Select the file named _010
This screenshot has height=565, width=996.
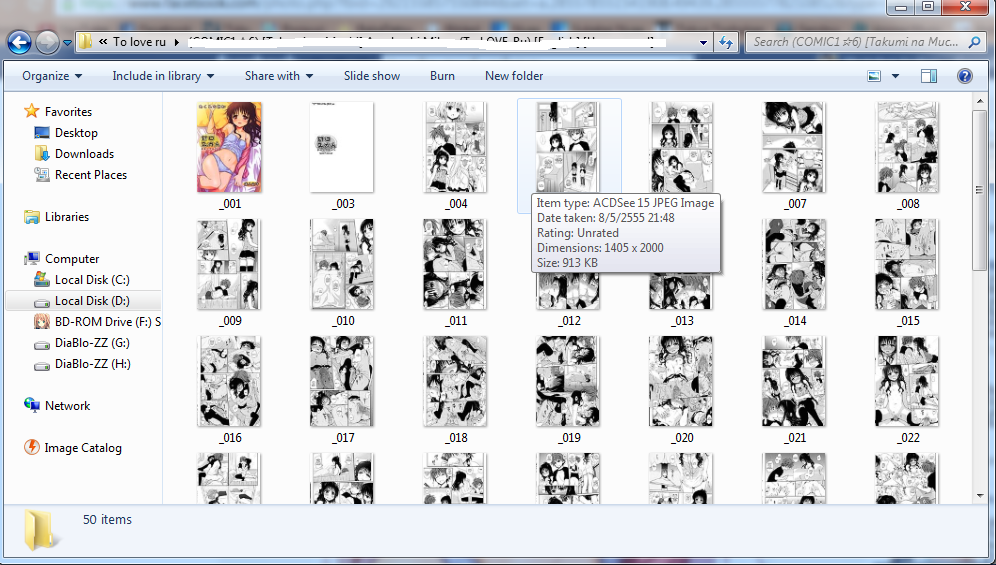pyautogui.click(x=342, y=273)
